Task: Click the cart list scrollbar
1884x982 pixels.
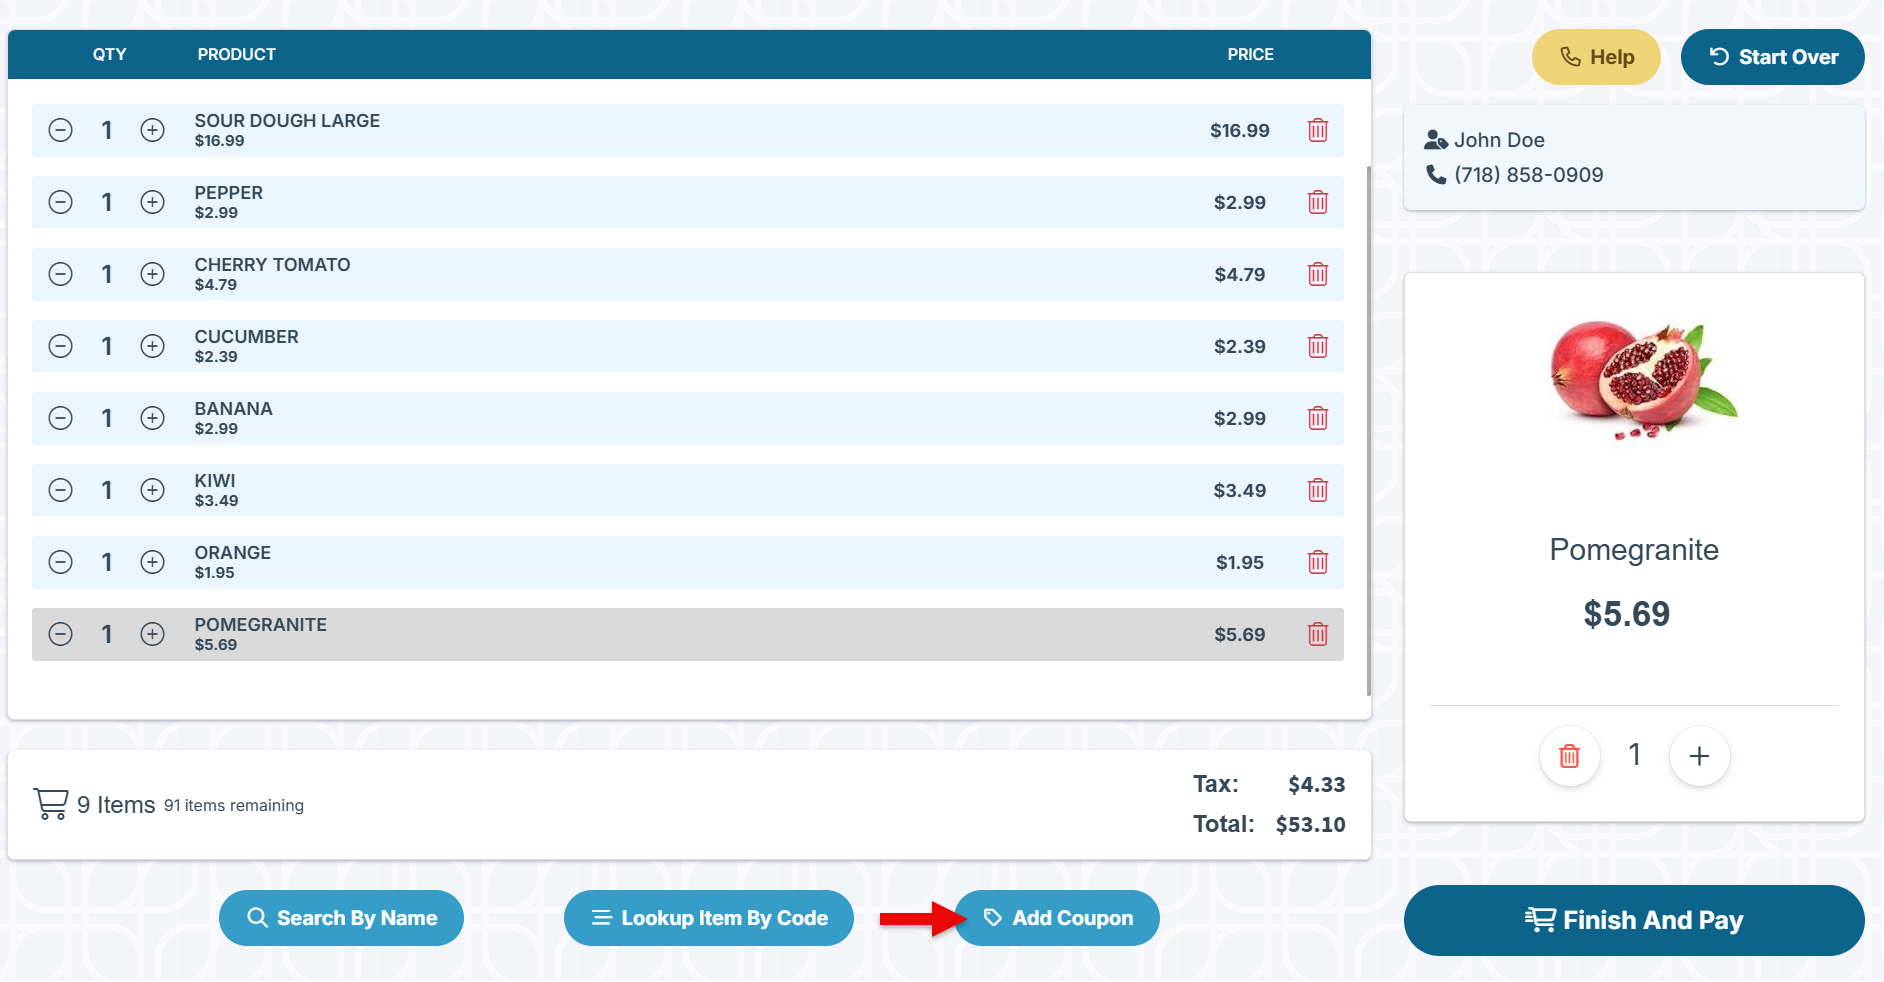Action: 1368,430
